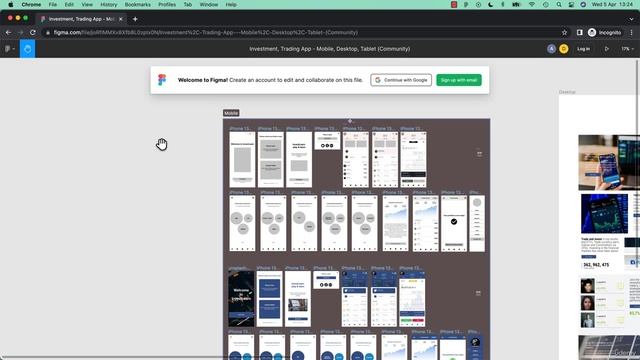Screen dimensions: 640x360
Task: Open the Profiles menu
Action: (167, 4)
